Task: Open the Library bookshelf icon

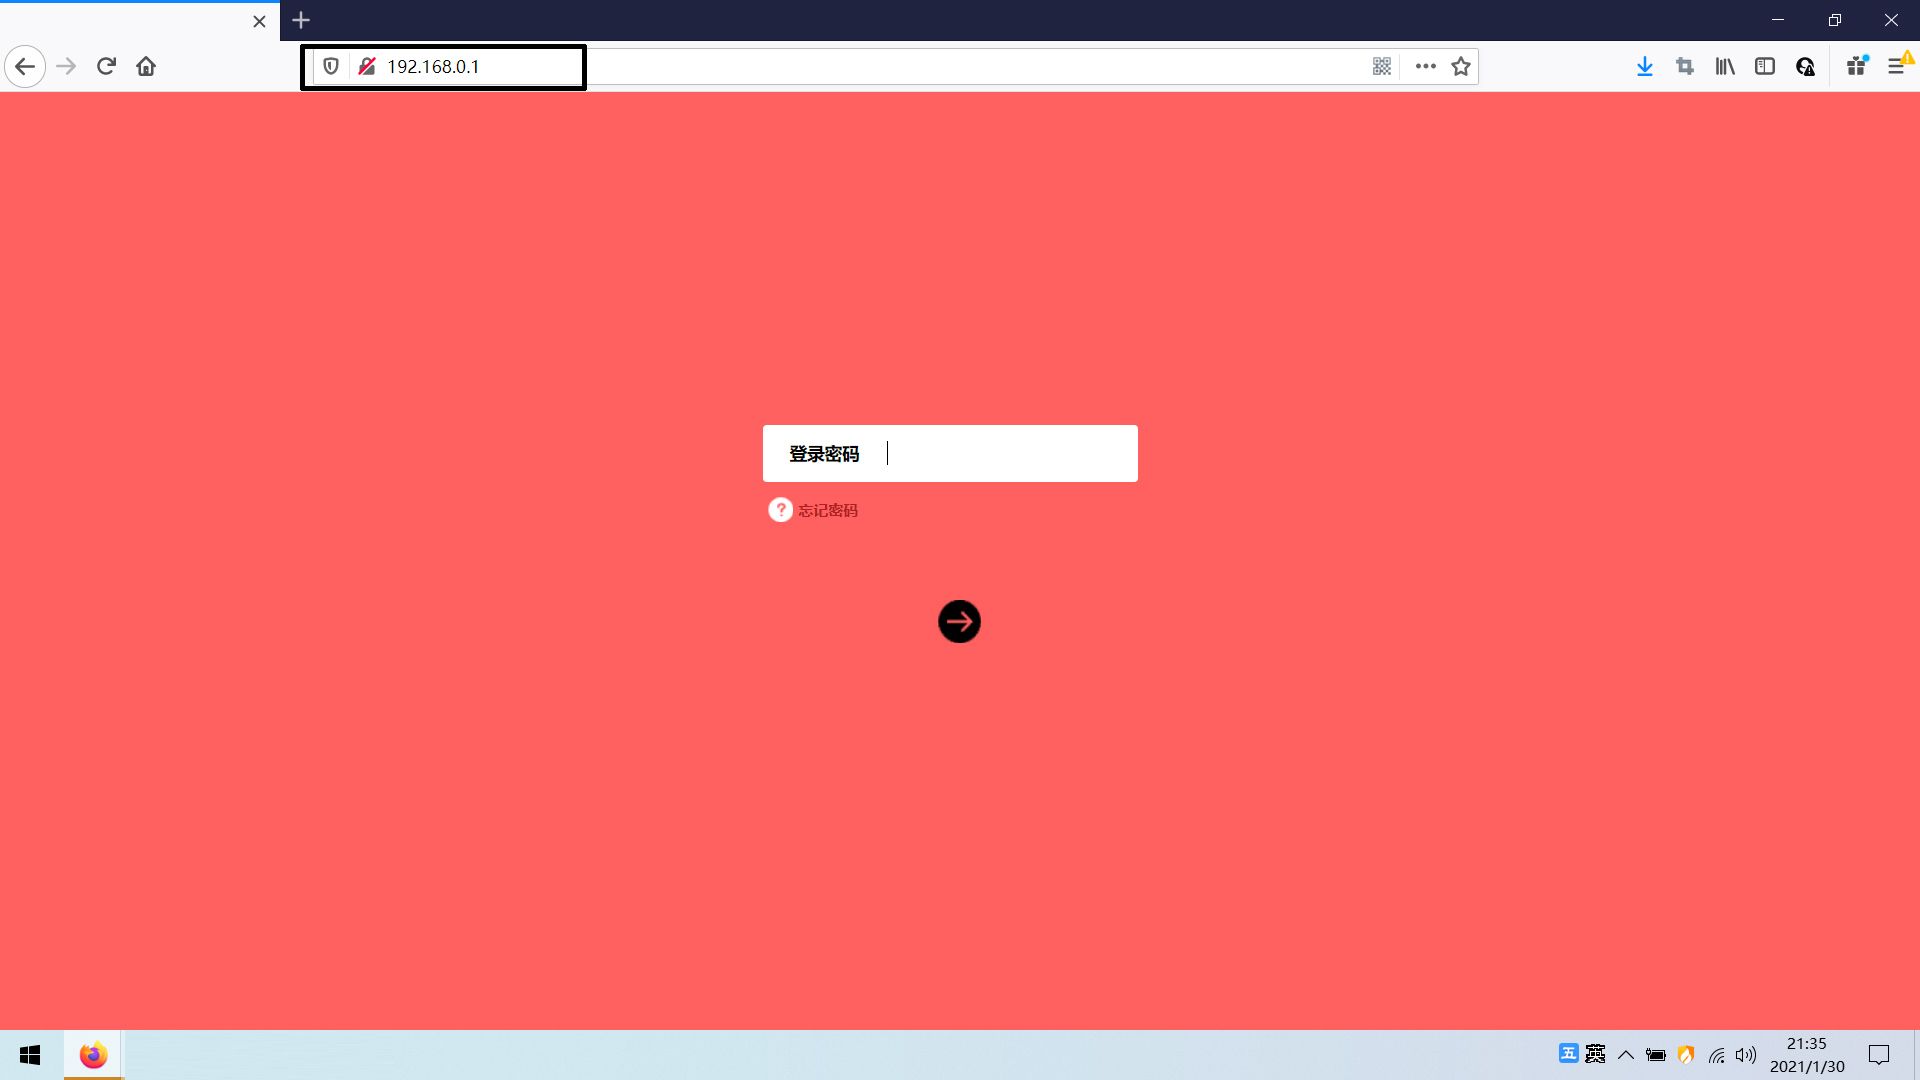Action: coord(1725,66)
